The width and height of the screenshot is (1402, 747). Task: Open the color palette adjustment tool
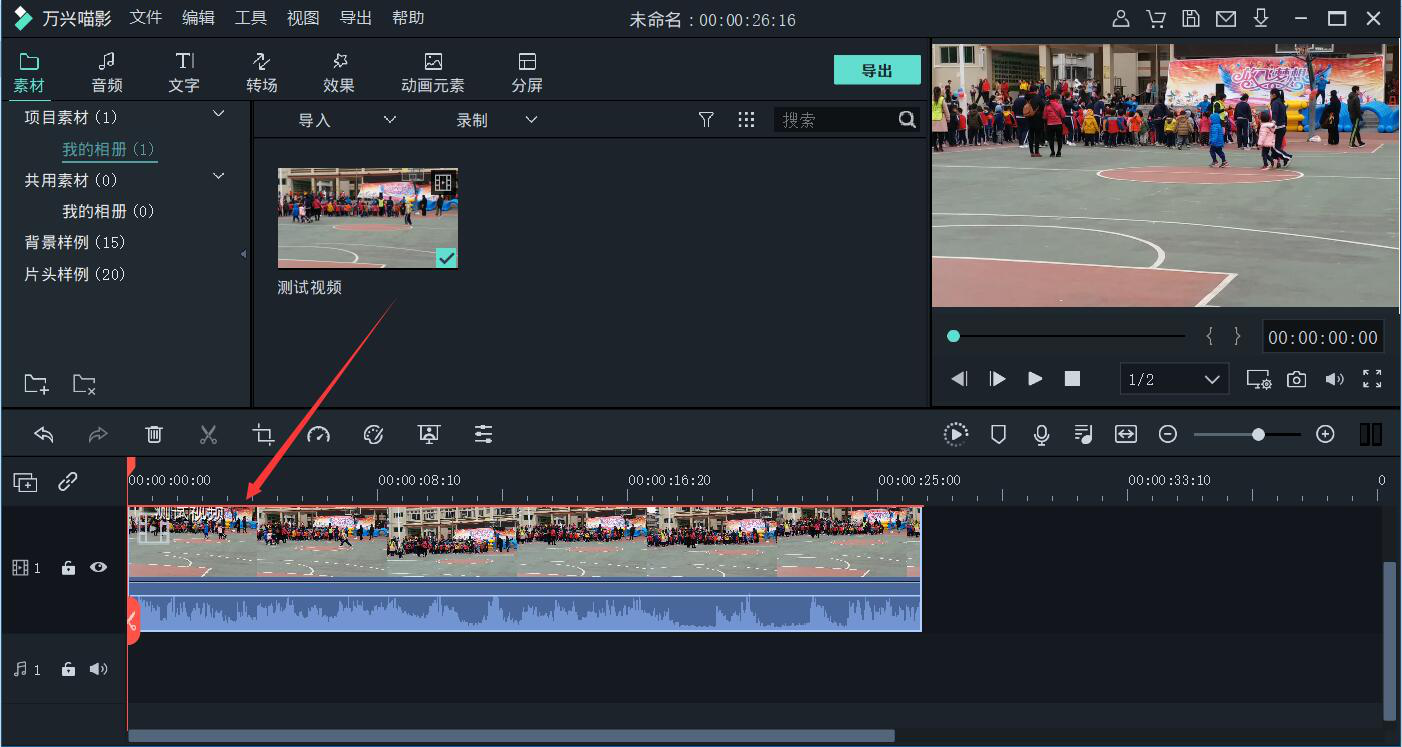tap(373, 434)
